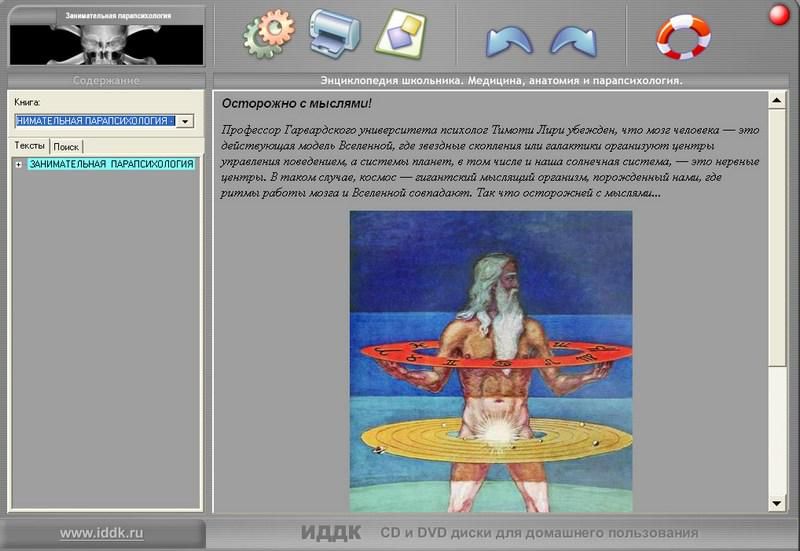Click the bearded man illustration

[x=490, y=360]
